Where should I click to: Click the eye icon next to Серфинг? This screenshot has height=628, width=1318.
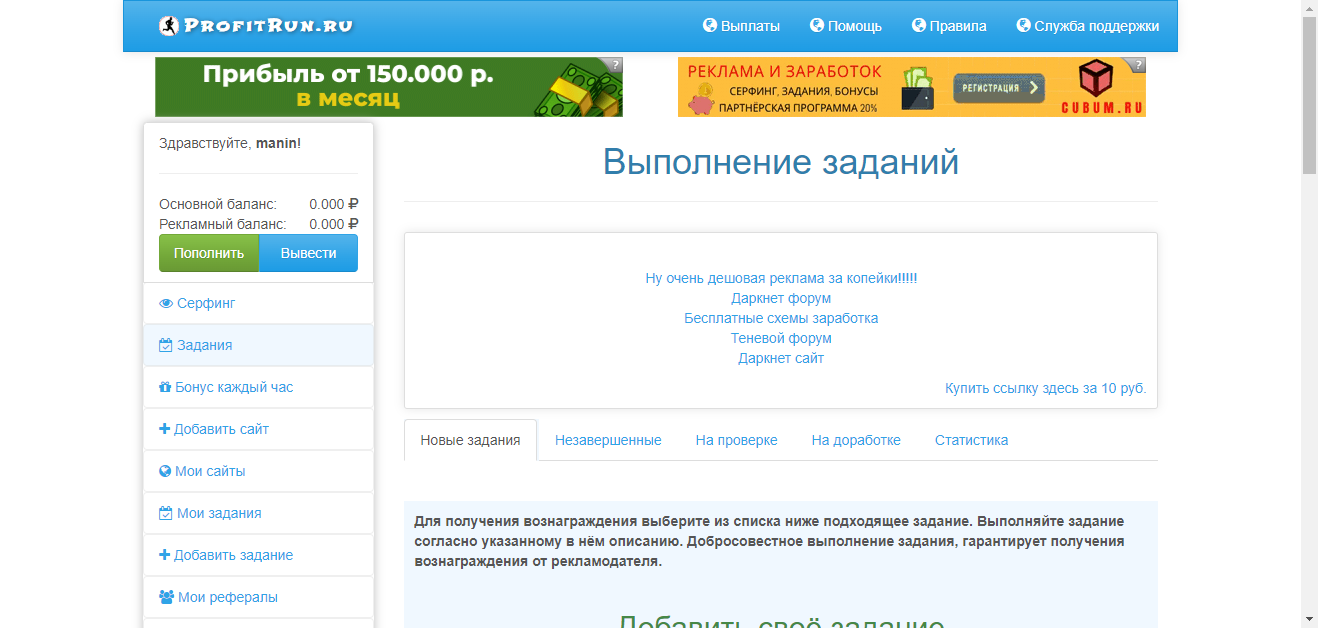point(166,303)
